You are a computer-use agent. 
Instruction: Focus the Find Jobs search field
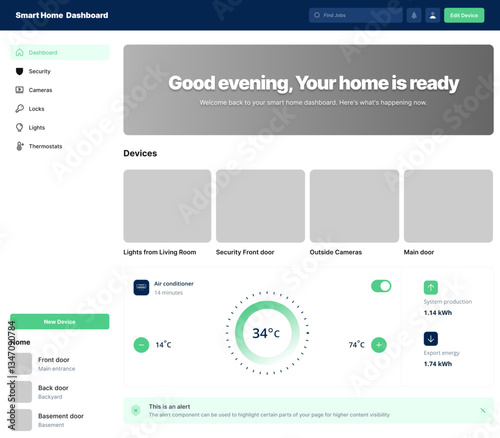356,15
